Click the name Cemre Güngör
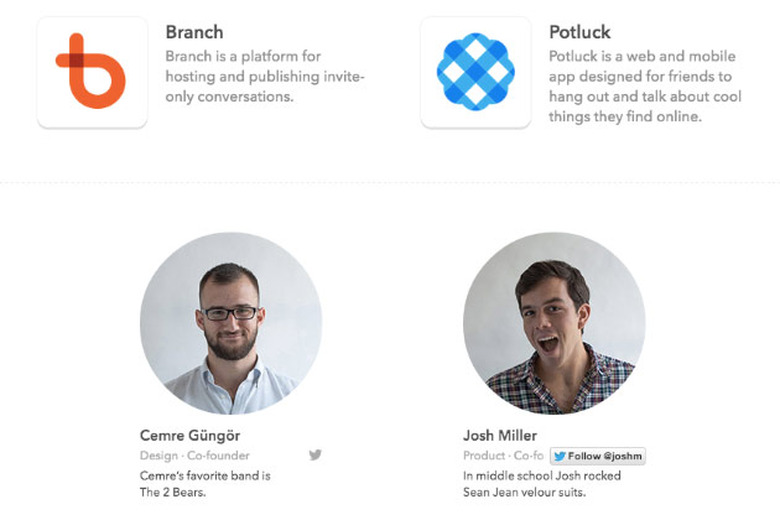This screenshot has height=520, width=780. [190, 436]
